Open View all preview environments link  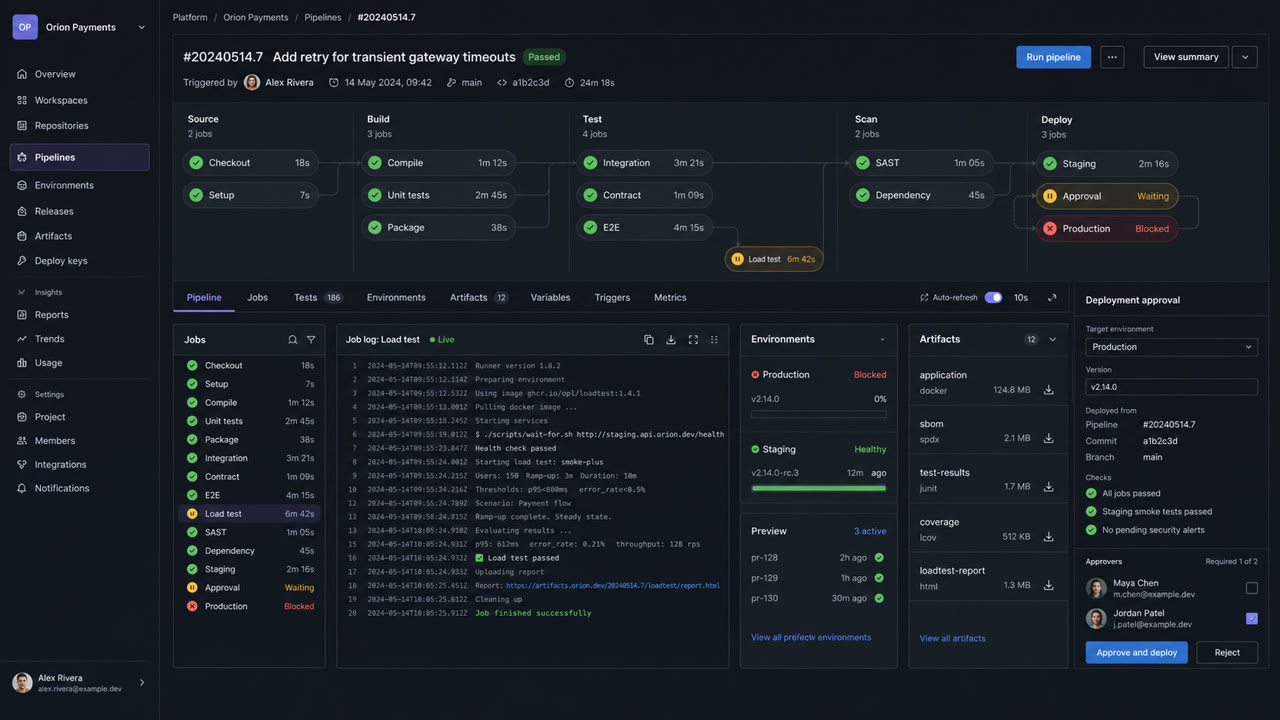click(x=811, y=638)
